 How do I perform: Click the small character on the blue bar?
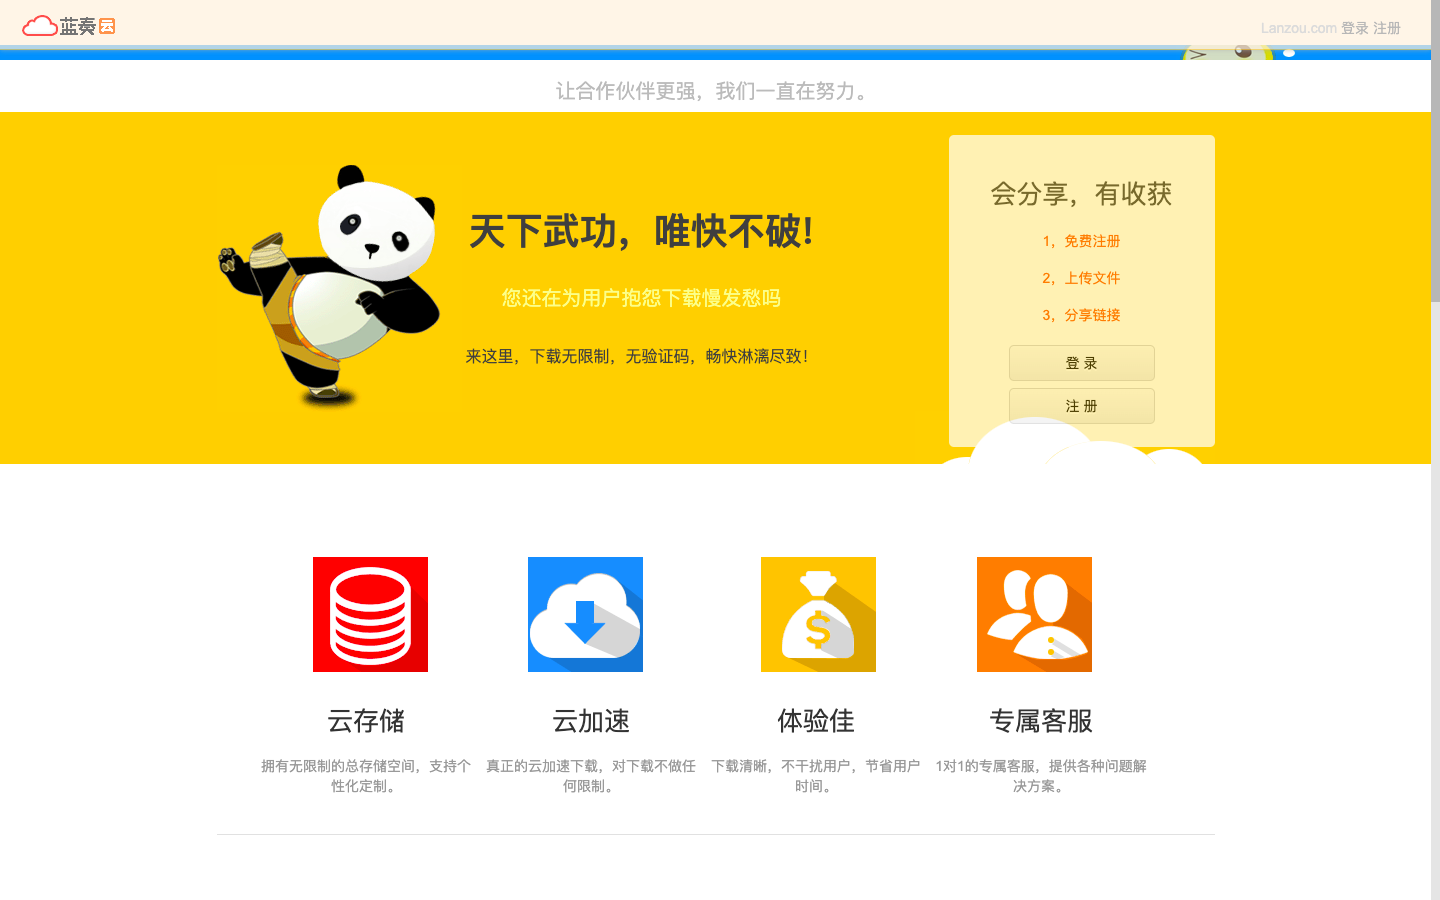(1240, 52)
